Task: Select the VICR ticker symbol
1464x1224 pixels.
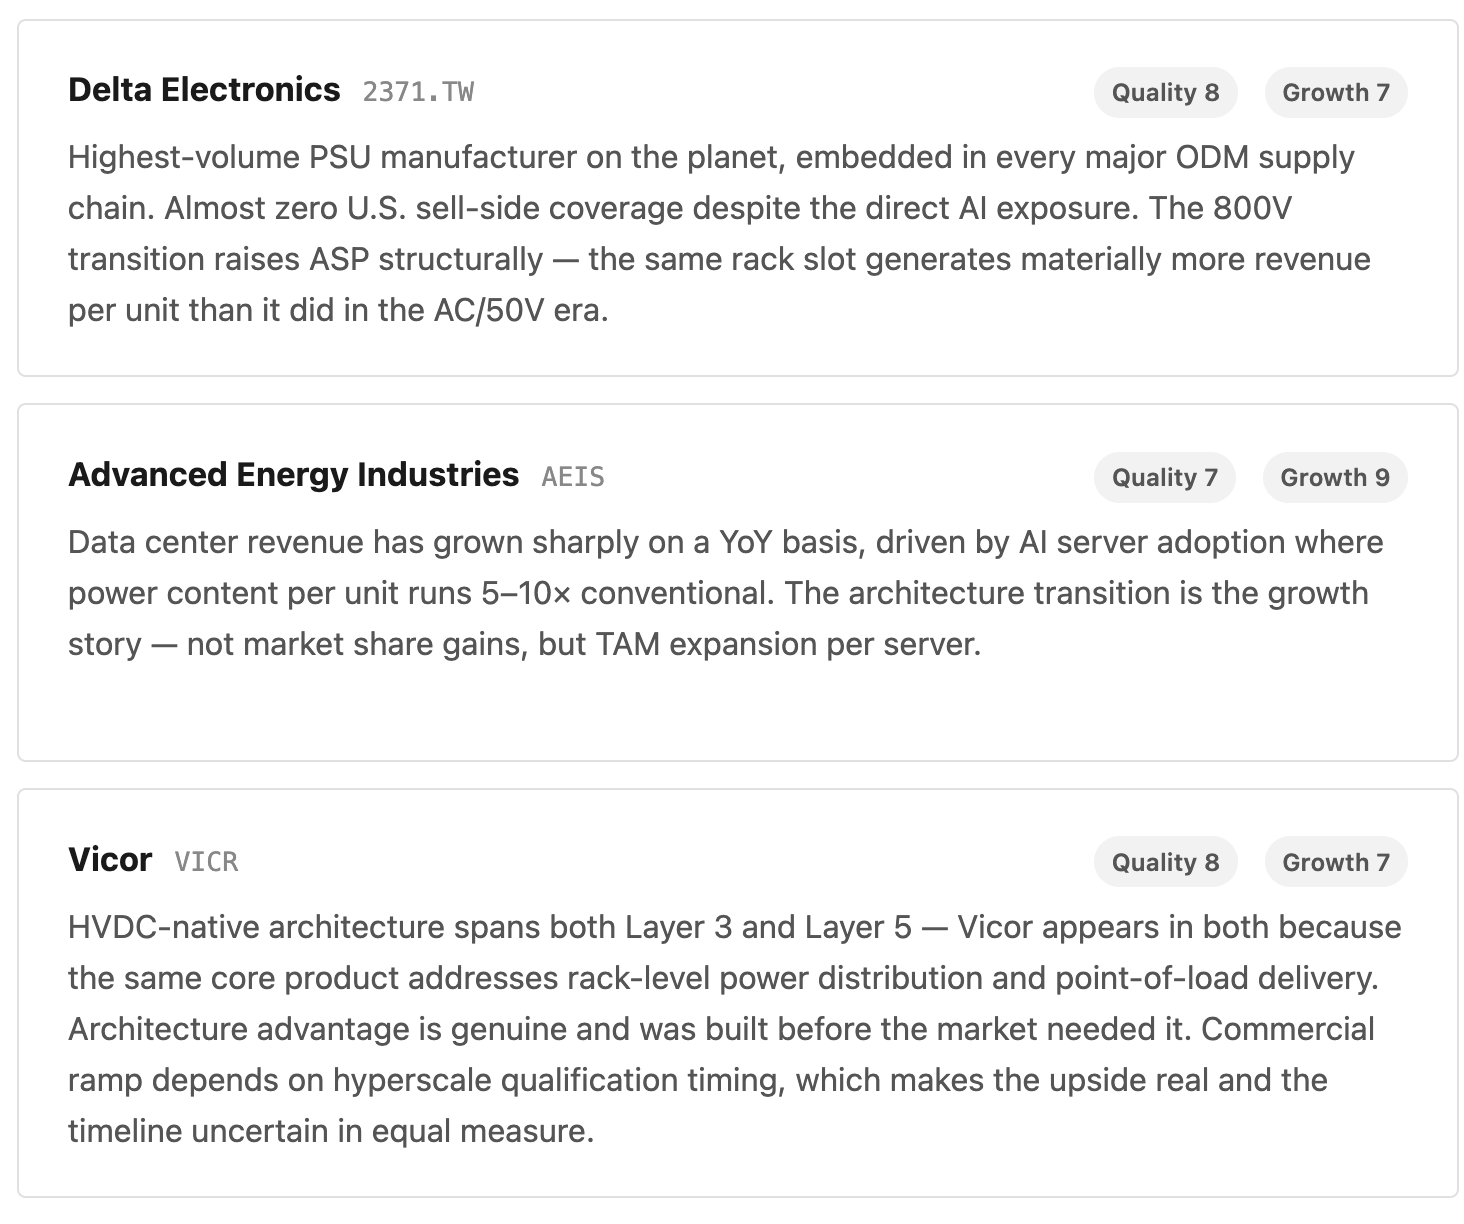Action: pos(206,862)
